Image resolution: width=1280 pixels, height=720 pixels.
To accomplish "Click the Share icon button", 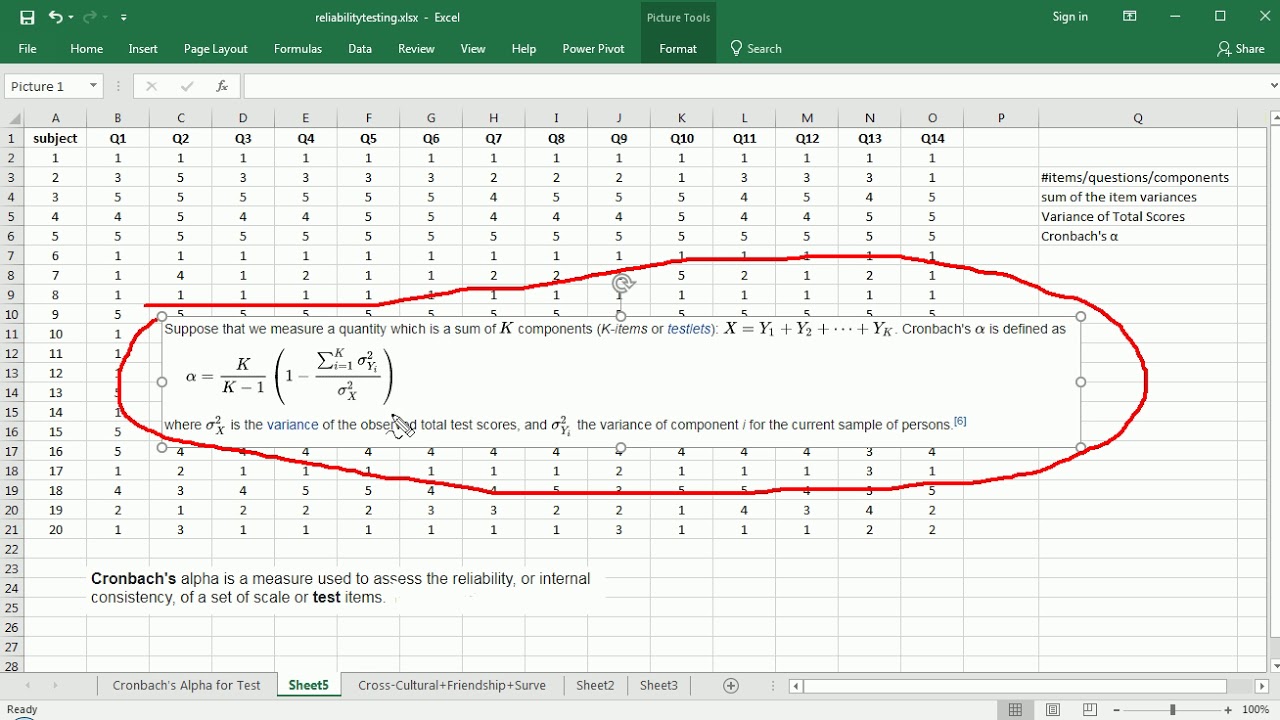I will click(x=1241, y=48).
